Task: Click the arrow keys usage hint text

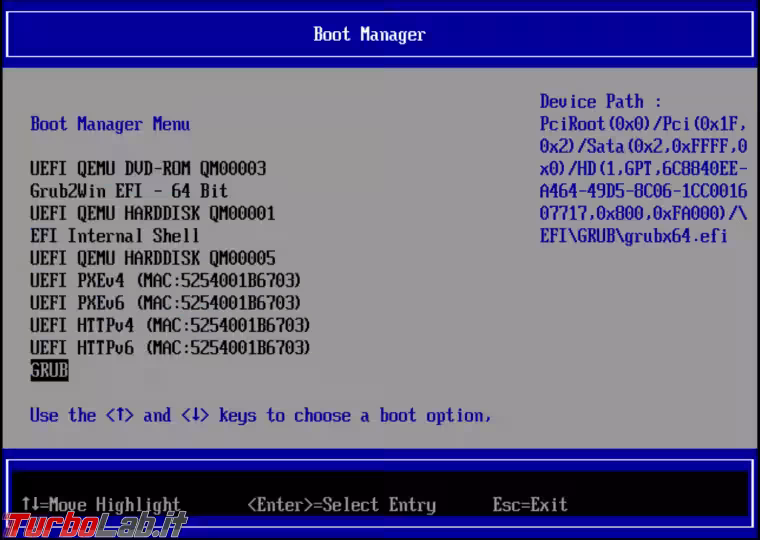Action: tap(260, 415)
